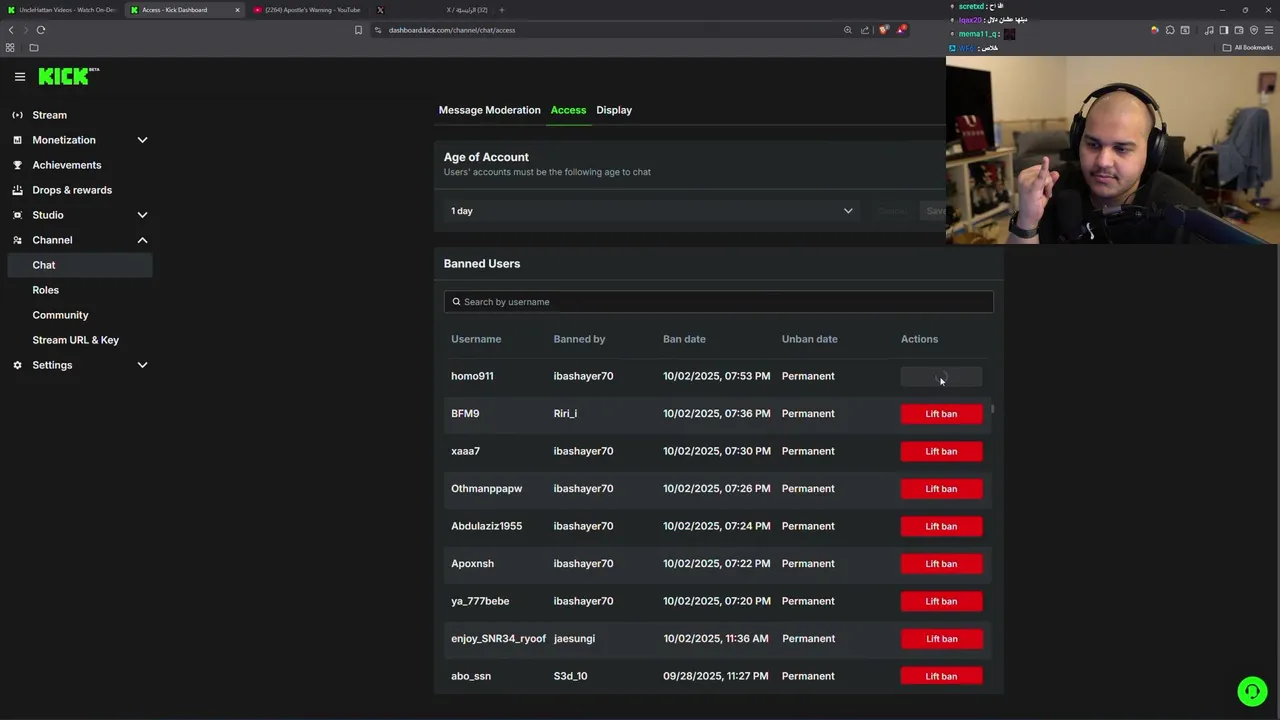Viewport: 1280px width, 720px height.
Task: Click the jaesungi banned-by cell
Action: 574,639
